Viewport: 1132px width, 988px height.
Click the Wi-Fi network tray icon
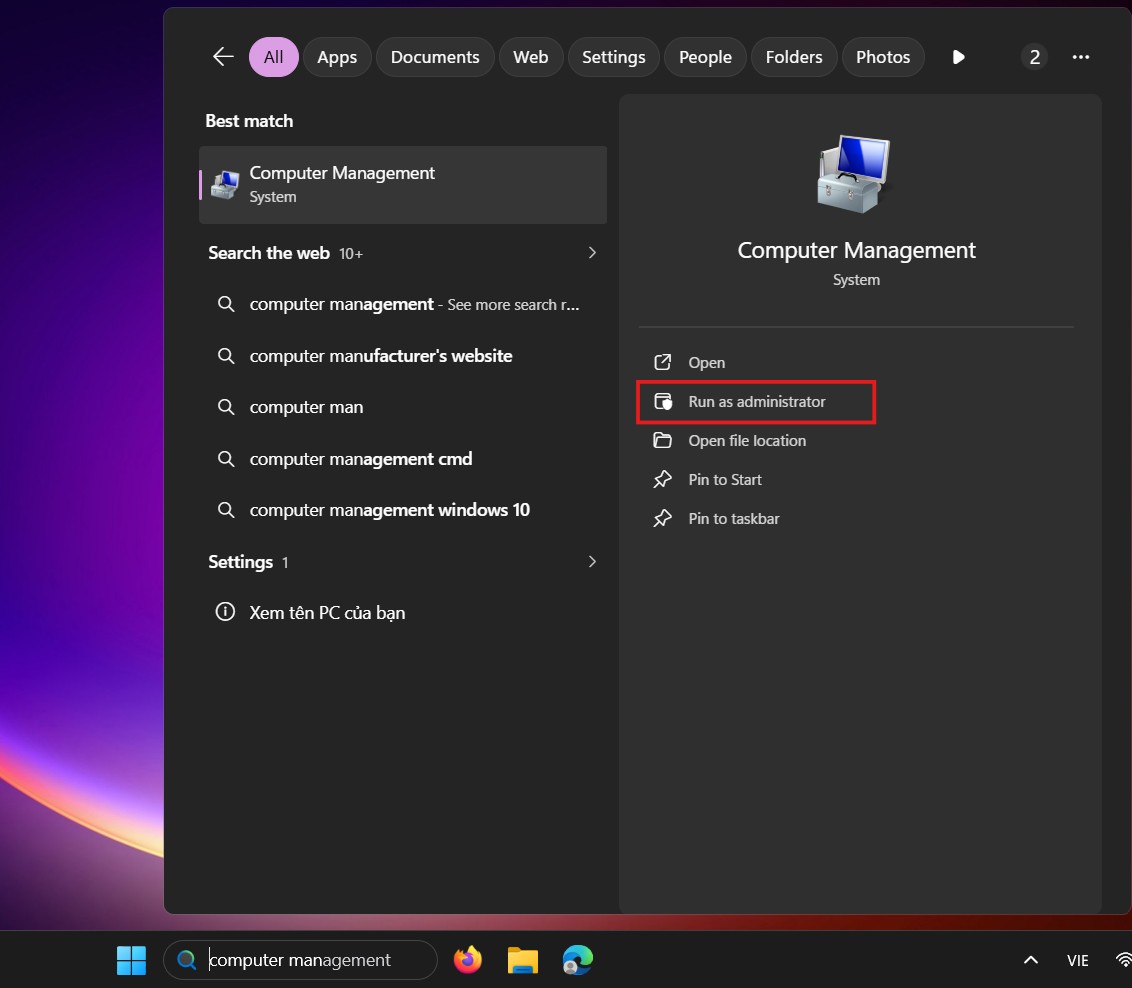click(x=1123, y=960)
